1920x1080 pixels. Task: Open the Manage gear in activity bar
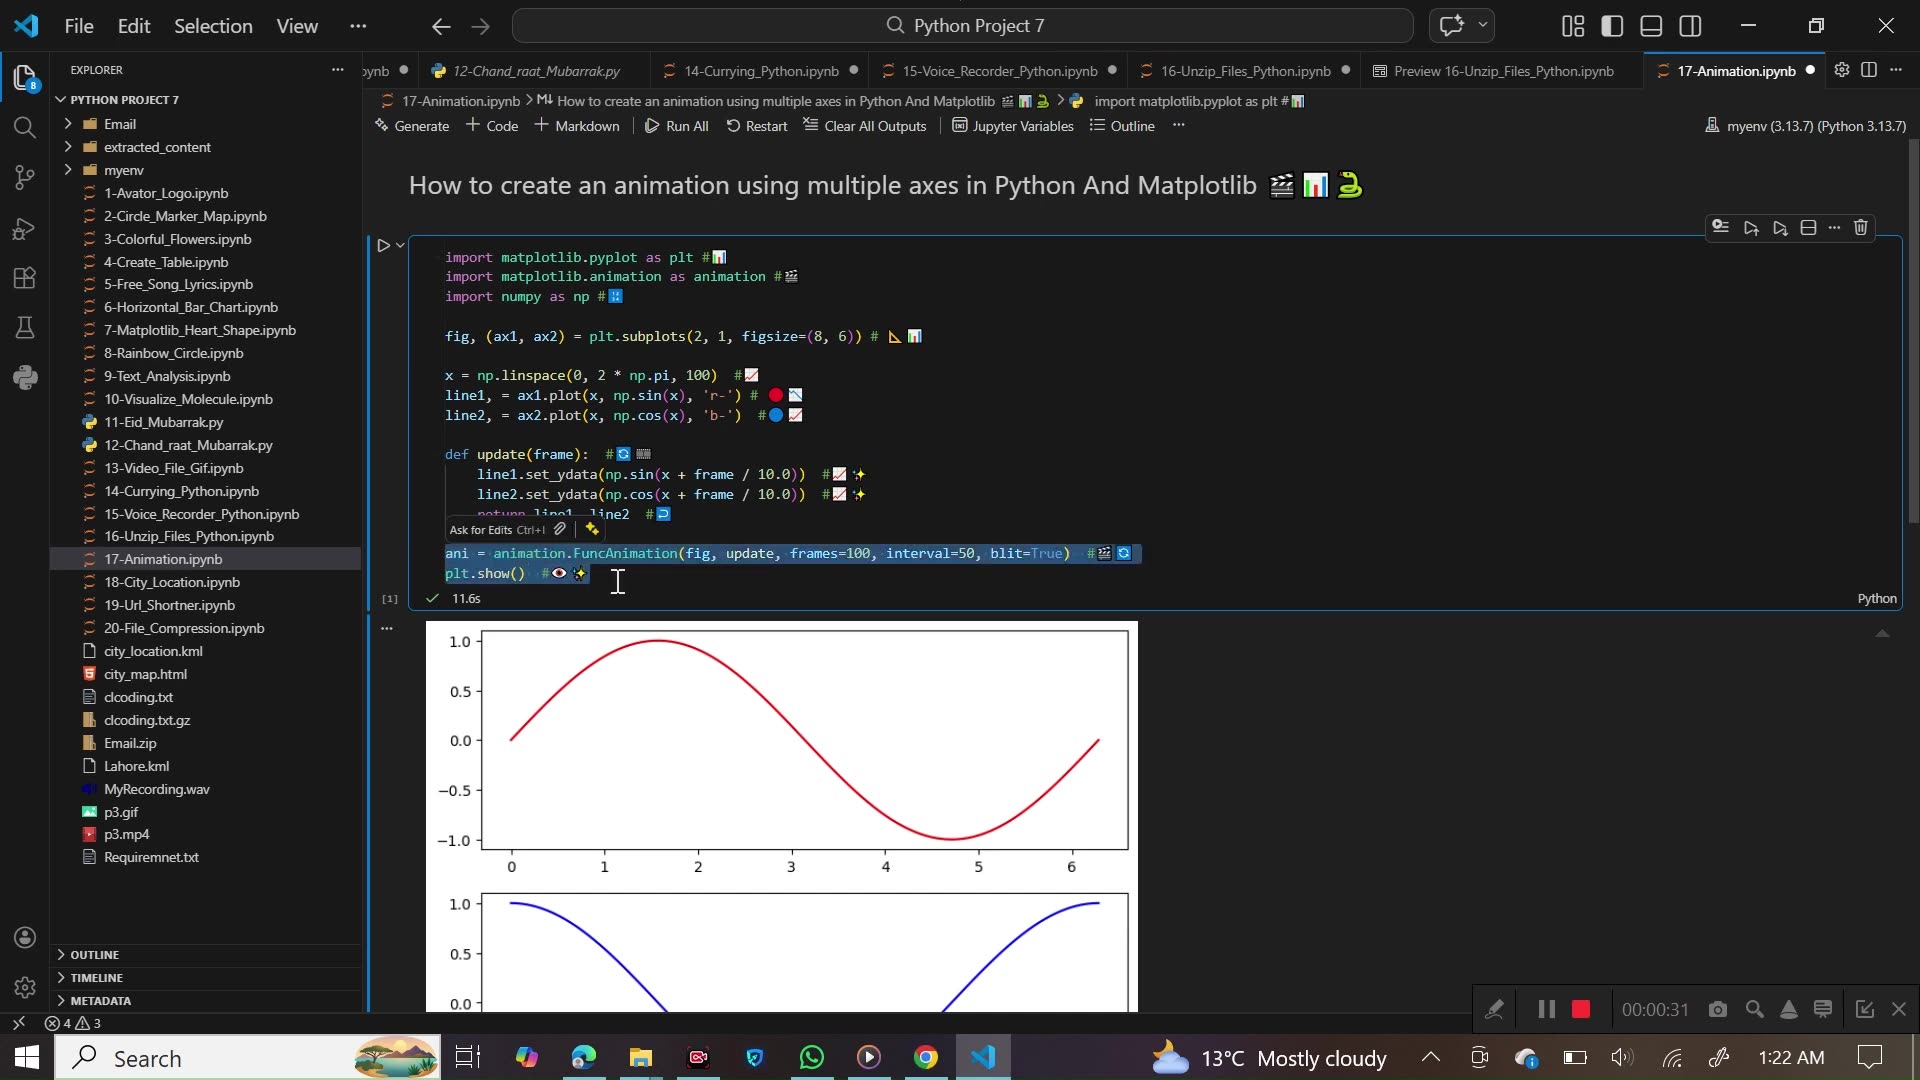pos(25,988)
